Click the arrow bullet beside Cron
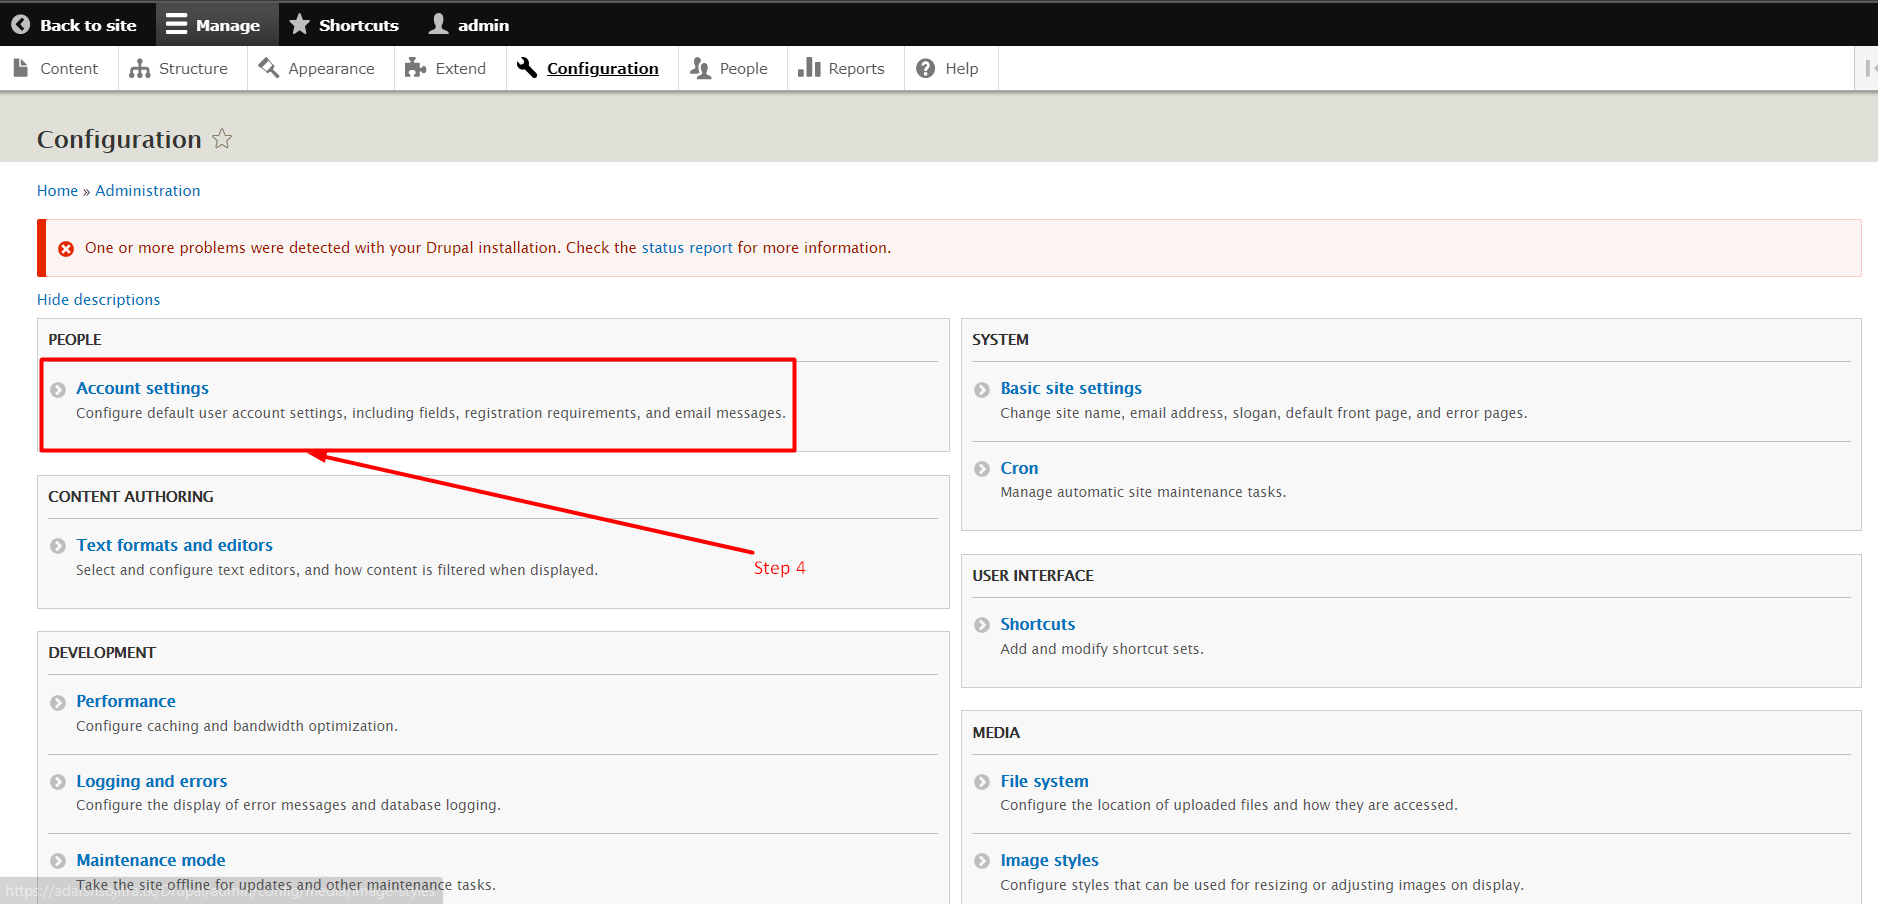Screen dimensions: 1878x904 (982, 469)
